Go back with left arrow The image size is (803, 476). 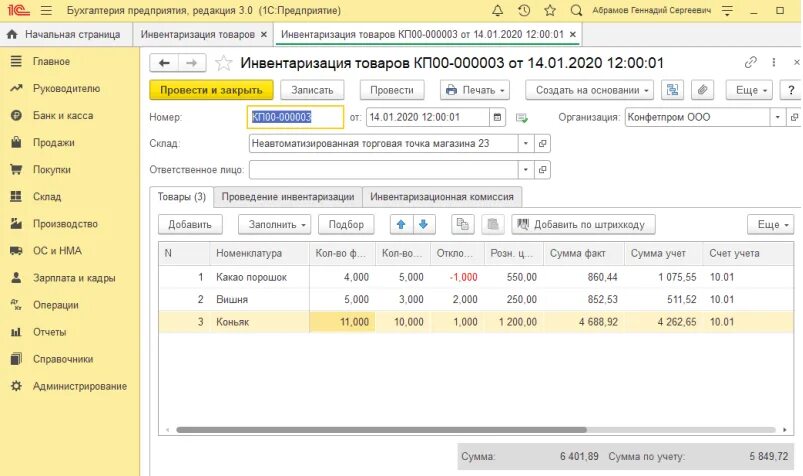coord(164,63)
